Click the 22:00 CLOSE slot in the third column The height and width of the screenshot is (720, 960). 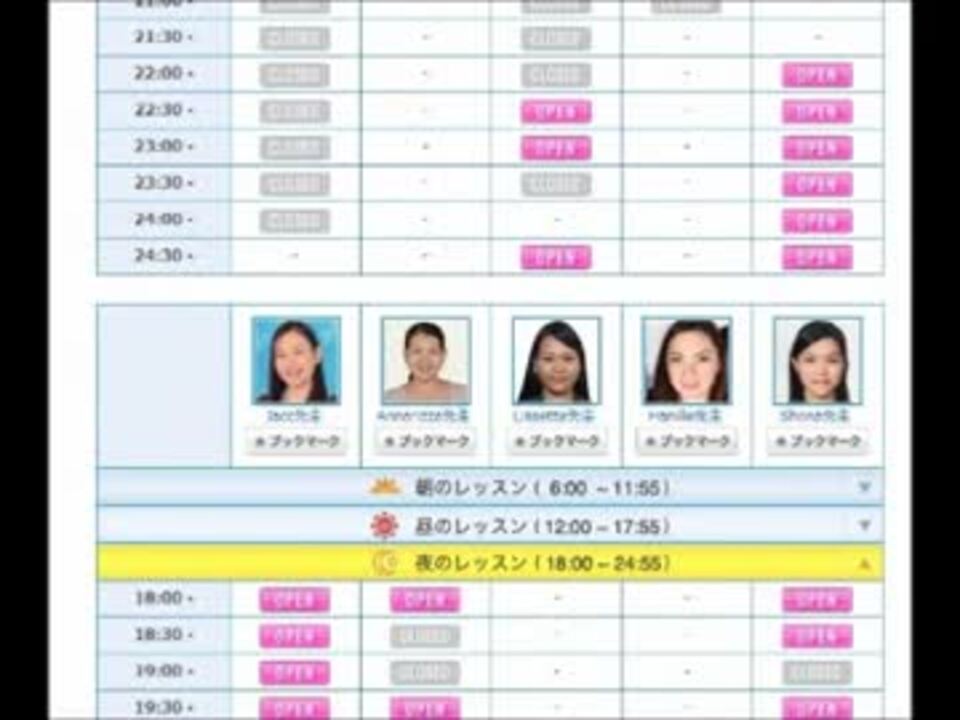tap(556, 75)
